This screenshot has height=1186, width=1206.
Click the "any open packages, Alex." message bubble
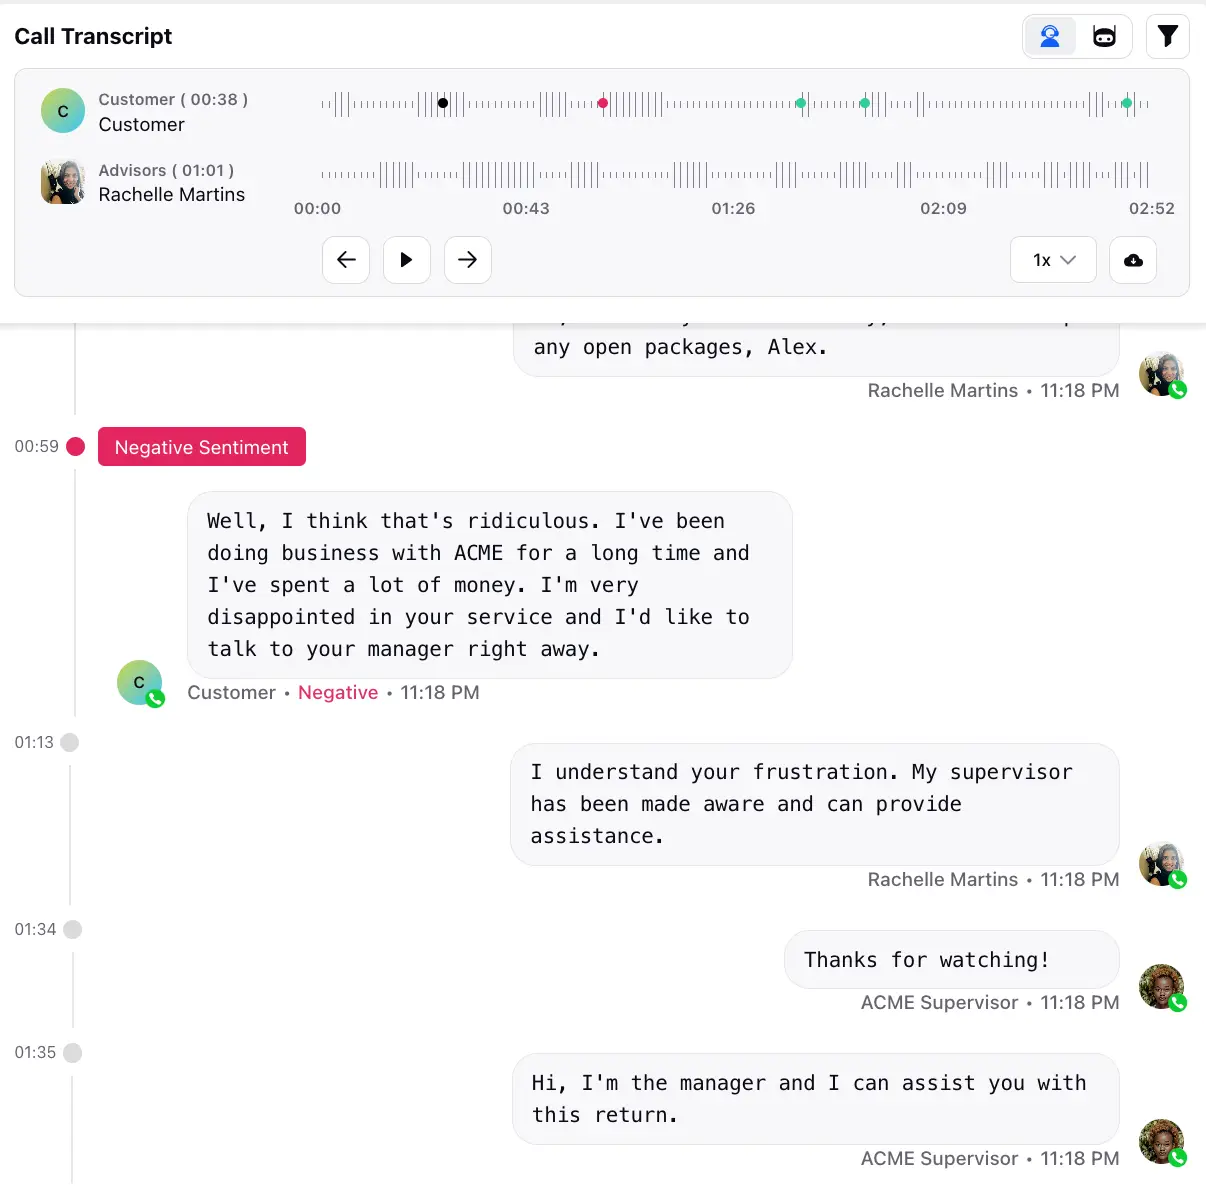[x=816, y=349]
